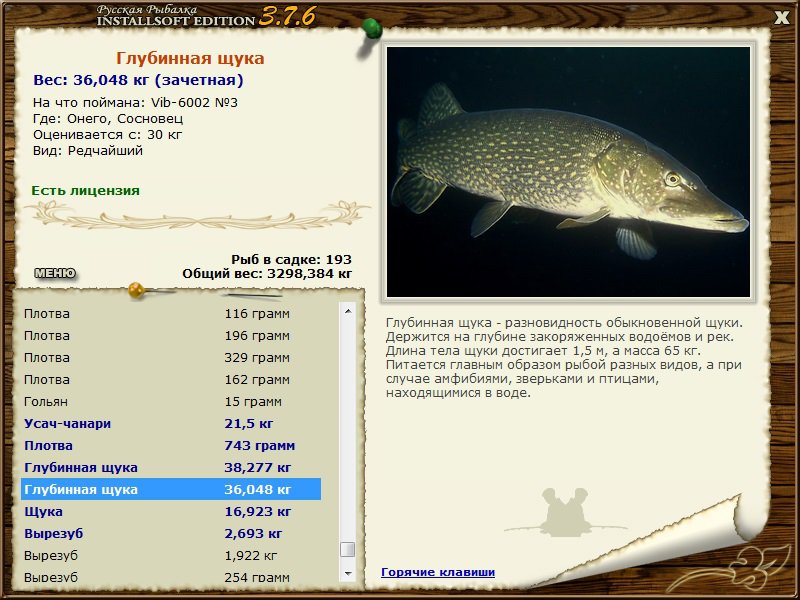Select the Плотва 162 грамм row
Image resolution: width=800 pixels, height=600 pixels.
point(171,380)
